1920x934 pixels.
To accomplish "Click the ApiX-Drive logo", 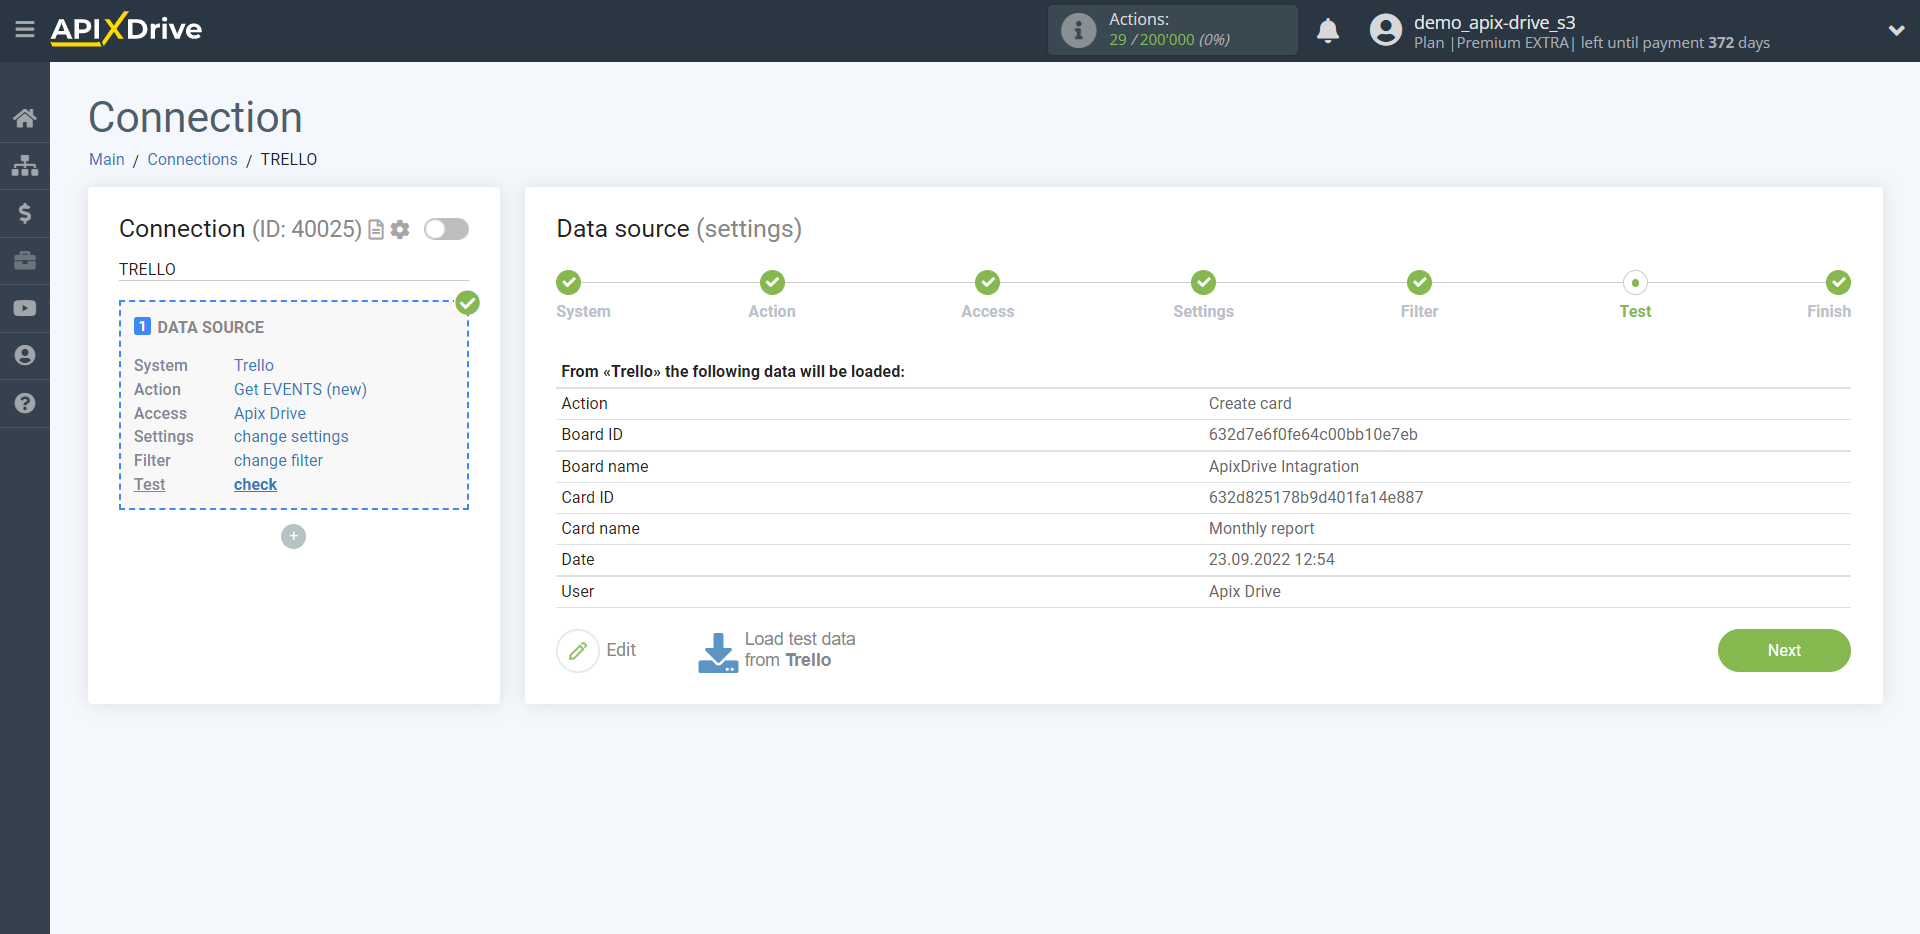I will pyautogui.click(x=126, y=29).
